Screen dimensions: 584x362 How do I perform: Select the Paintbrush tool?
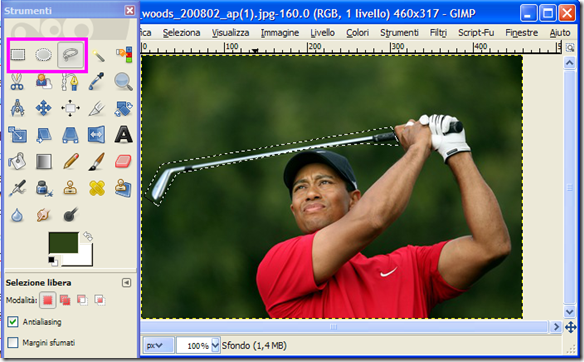[97, 162]
